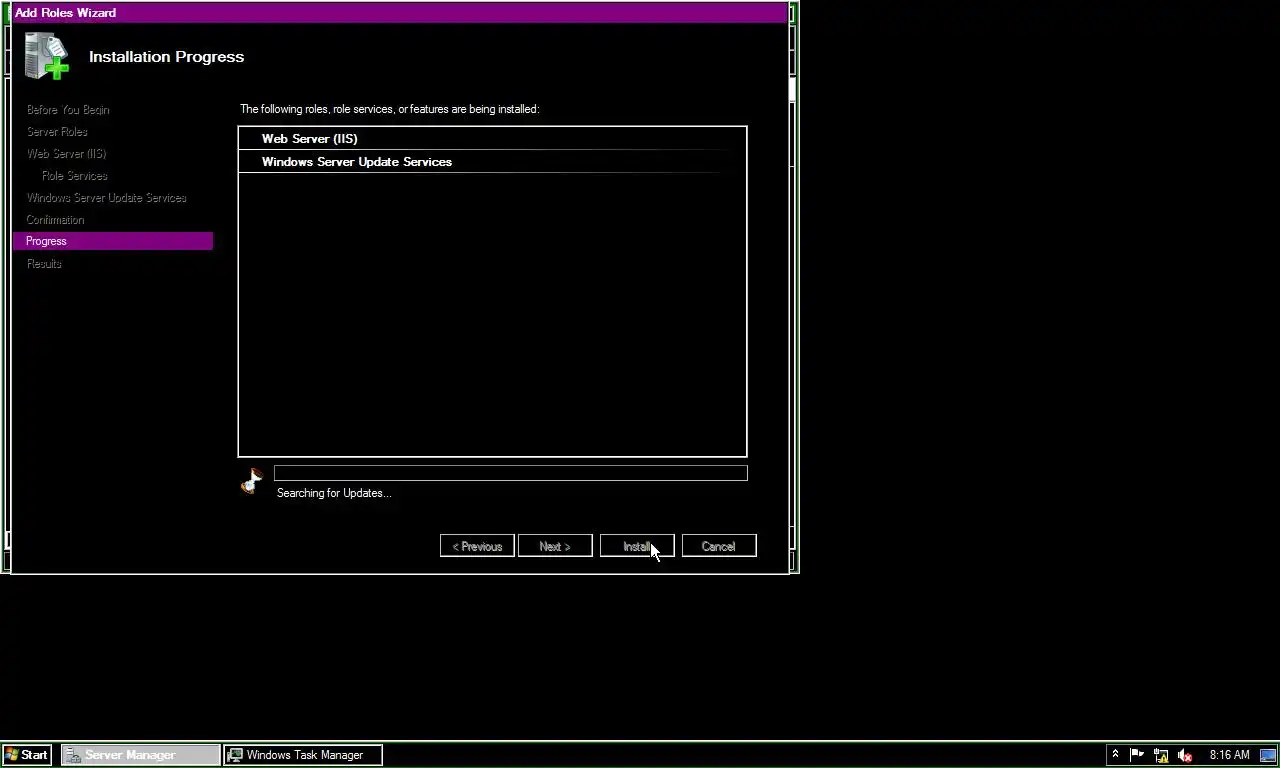Select Windows Server Update Services sidebar step
The image size is (1280, 768).
[x=106, y=198]
